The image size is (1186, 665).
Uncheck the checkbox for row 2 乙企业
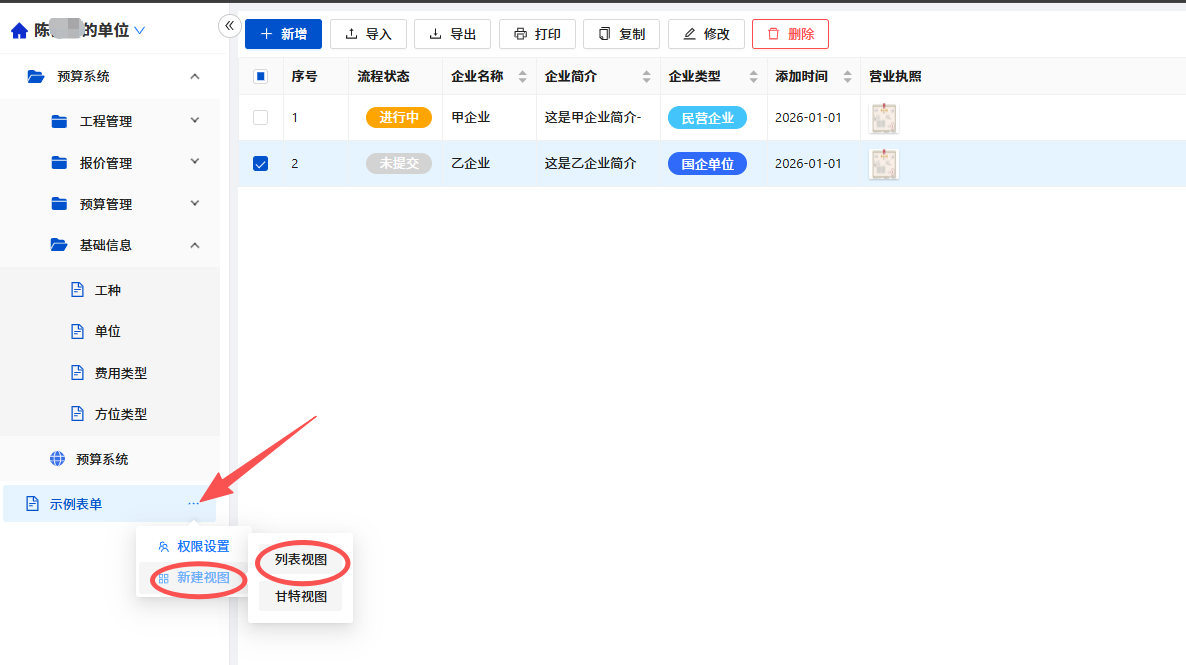[260, 163]
